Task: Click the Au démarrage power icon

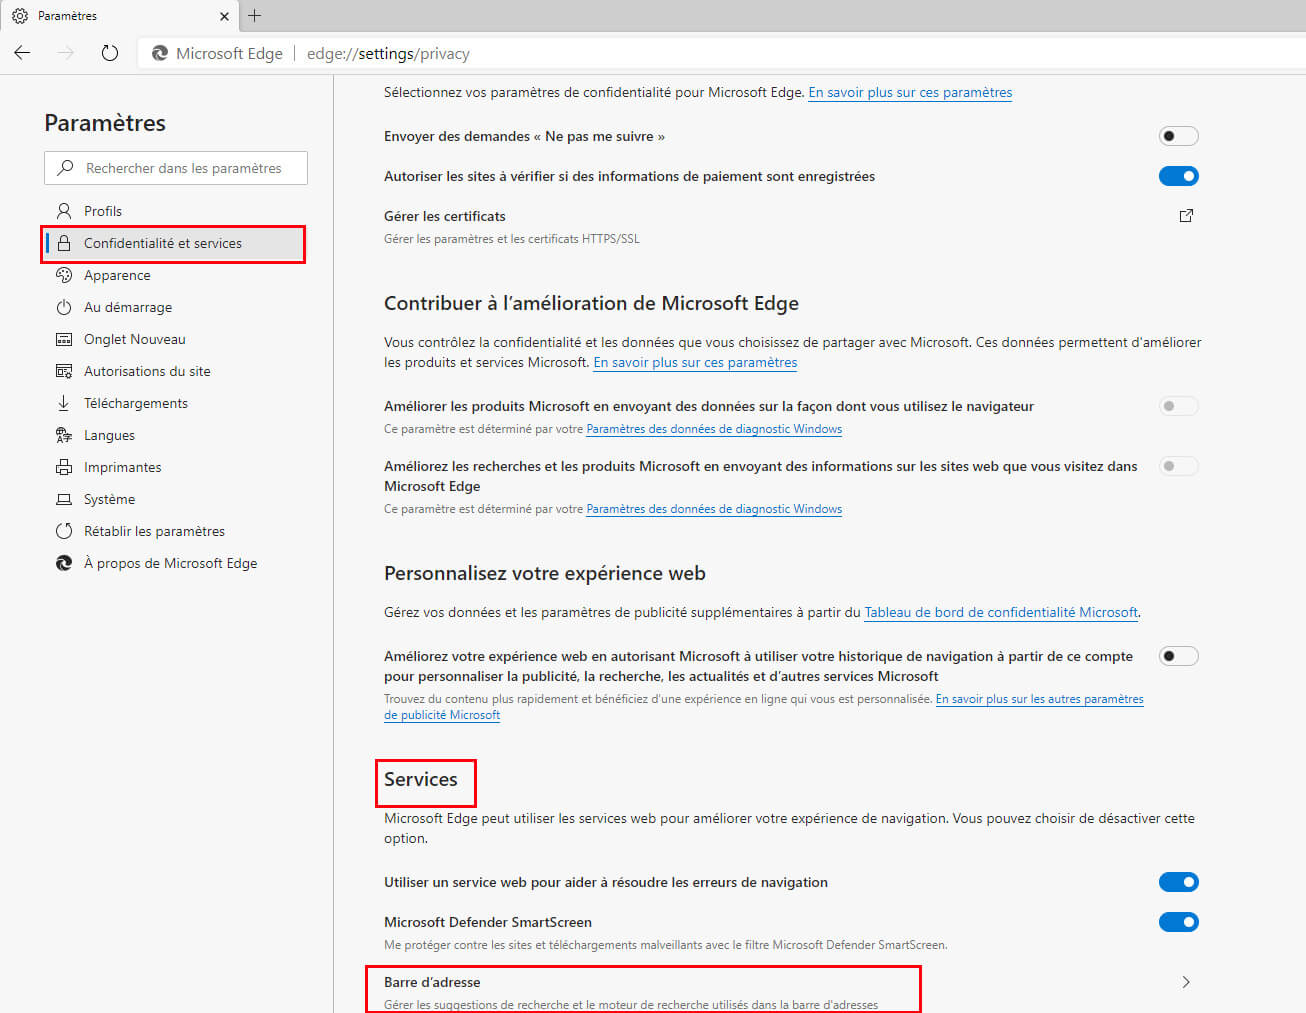Action: pos(64,307)
